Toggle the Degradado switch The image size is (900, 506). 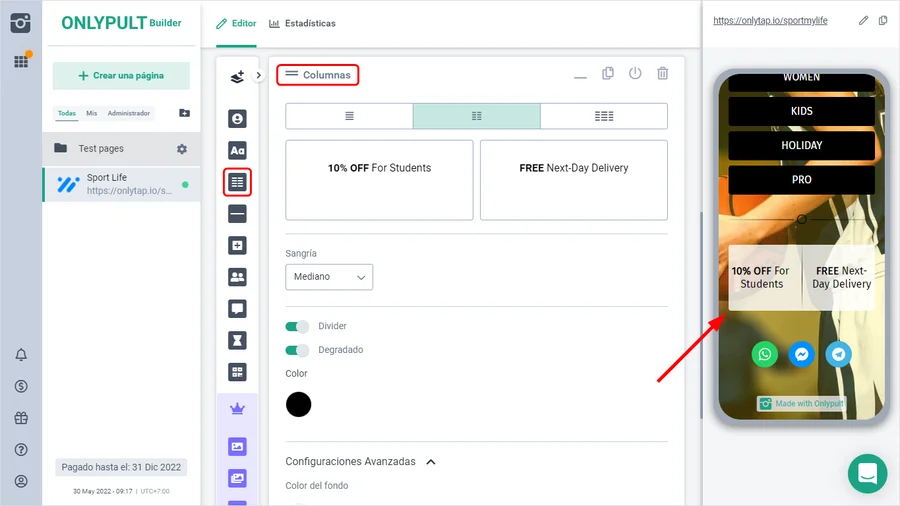(297, 350)
